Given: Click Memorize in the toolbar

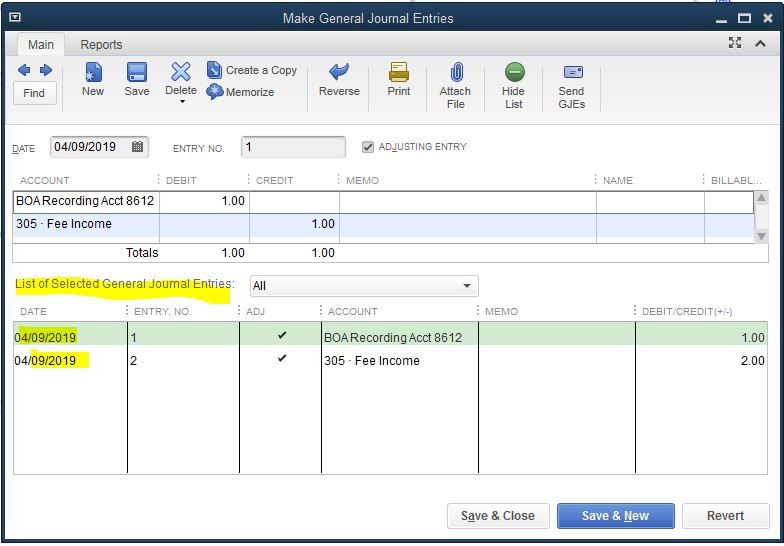Looking at the screenshot, I should [x=240, y=92].
